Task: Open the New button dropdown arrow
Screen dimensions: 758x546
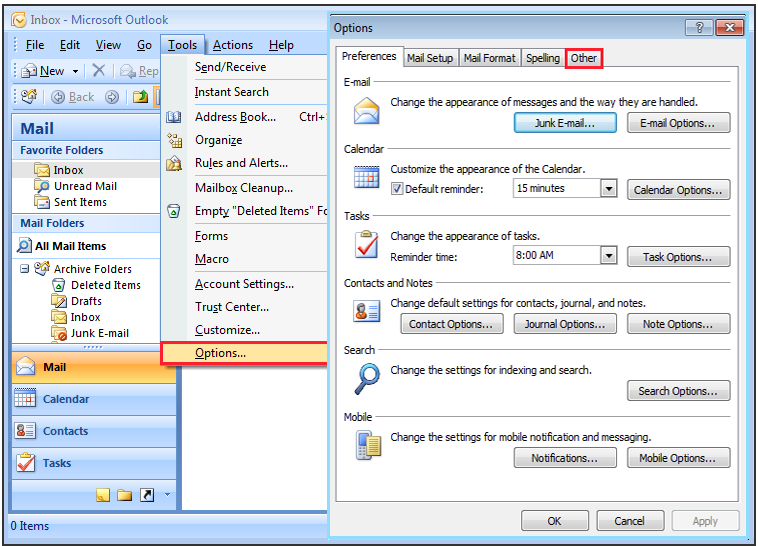Action: pos(75,71)
